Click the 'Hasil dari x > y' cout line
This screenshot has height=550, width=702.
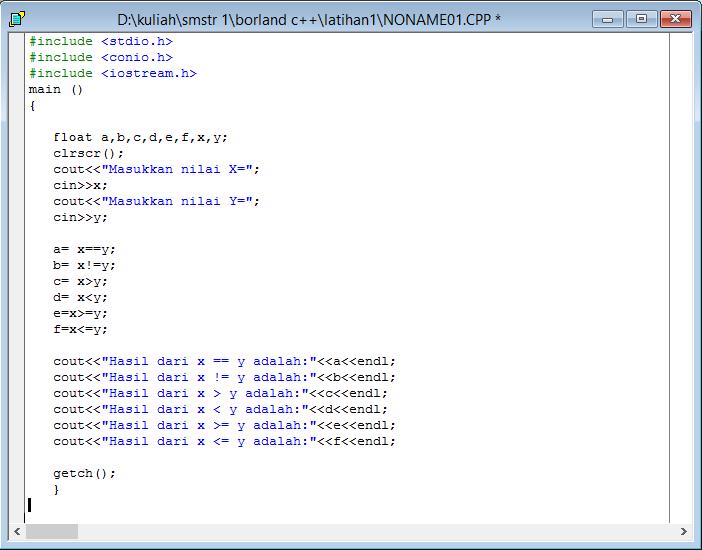pos(220,394)
